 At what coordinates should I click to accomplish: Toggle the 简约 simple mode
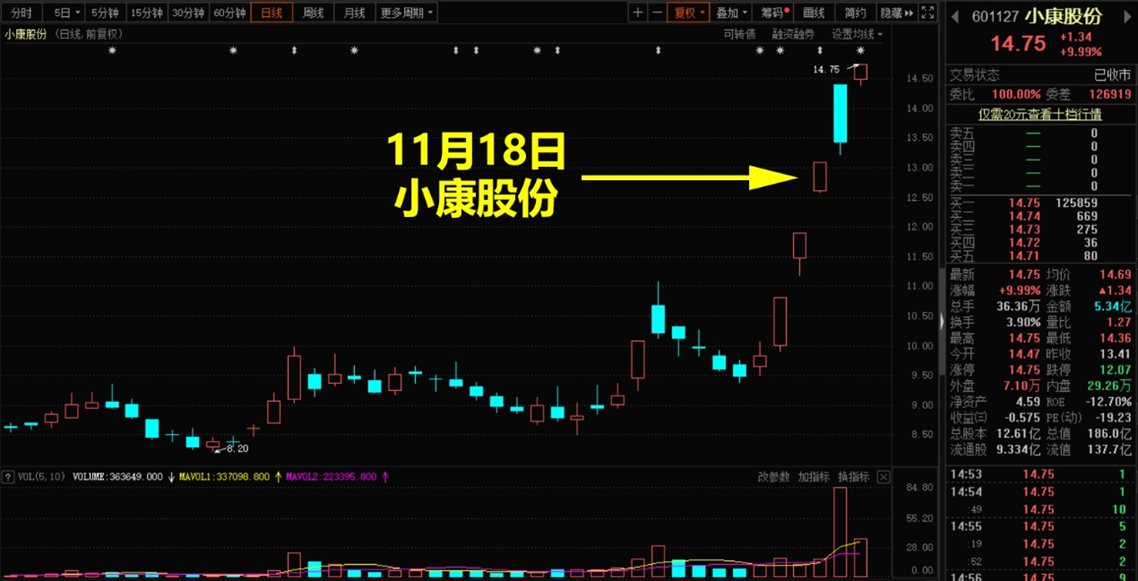[x=856, y=12]
